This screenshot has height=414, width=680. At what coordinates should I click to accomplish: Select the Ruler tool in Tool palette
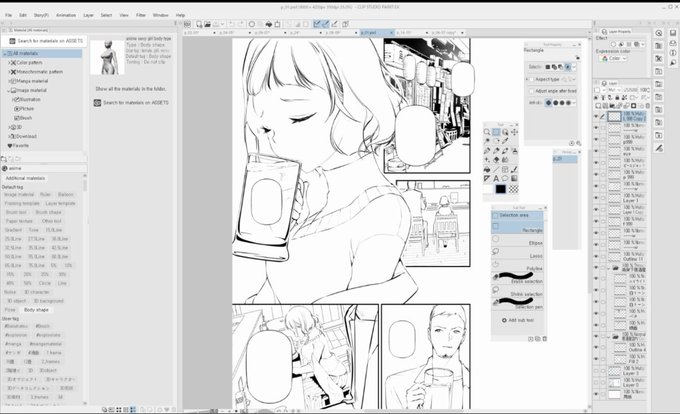(487, 178)
